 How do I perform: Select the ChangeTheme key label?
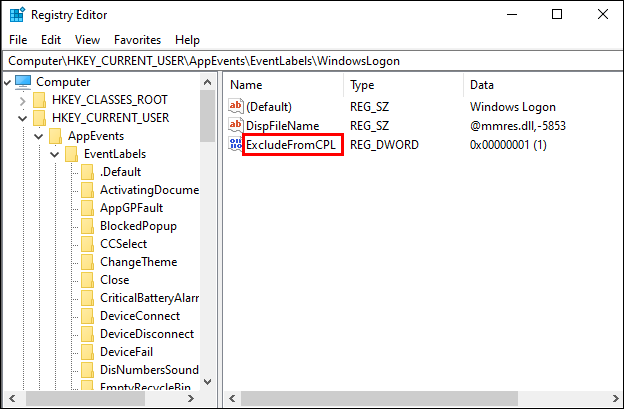click(138, 262)
